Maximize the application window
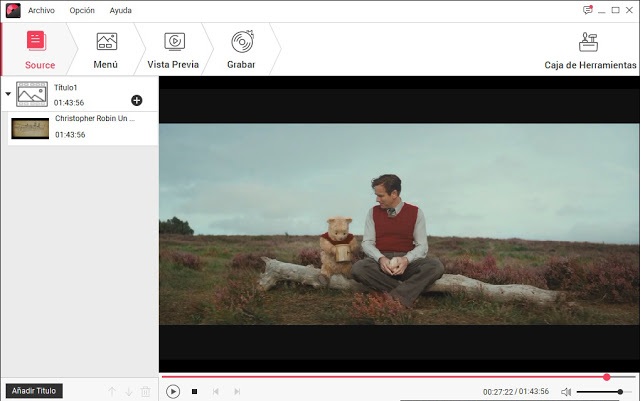The height and width of the screenshot is (401, 641). click(x=615, y=10)
